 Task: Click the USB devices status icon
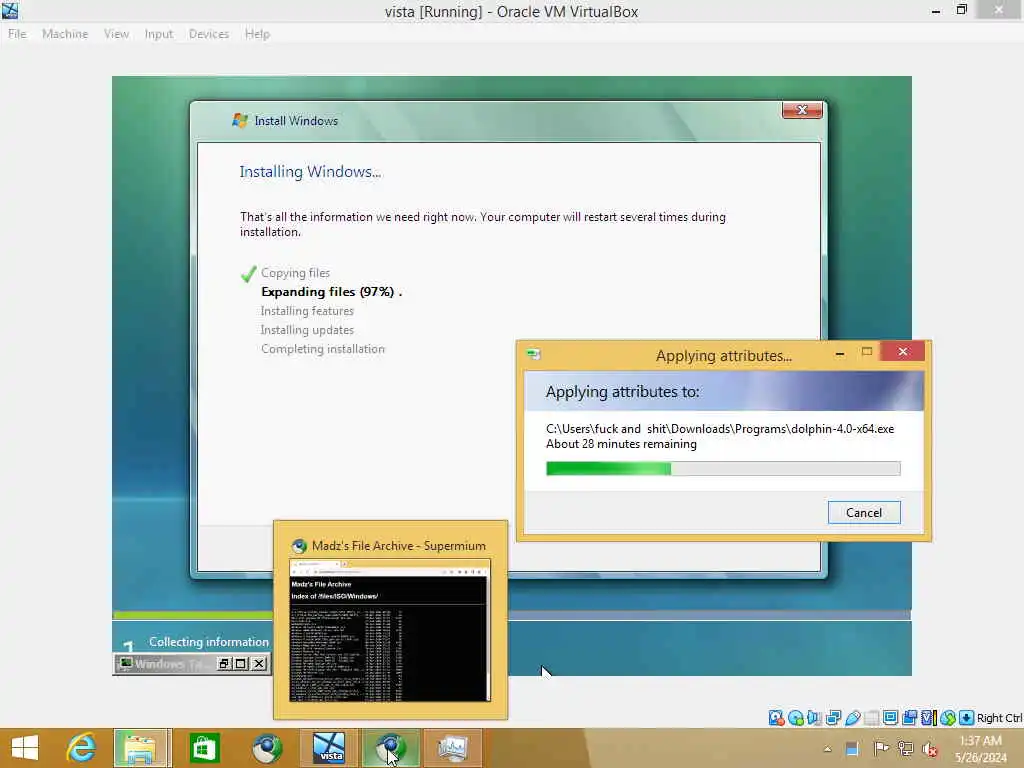click(x=853, y=718)
